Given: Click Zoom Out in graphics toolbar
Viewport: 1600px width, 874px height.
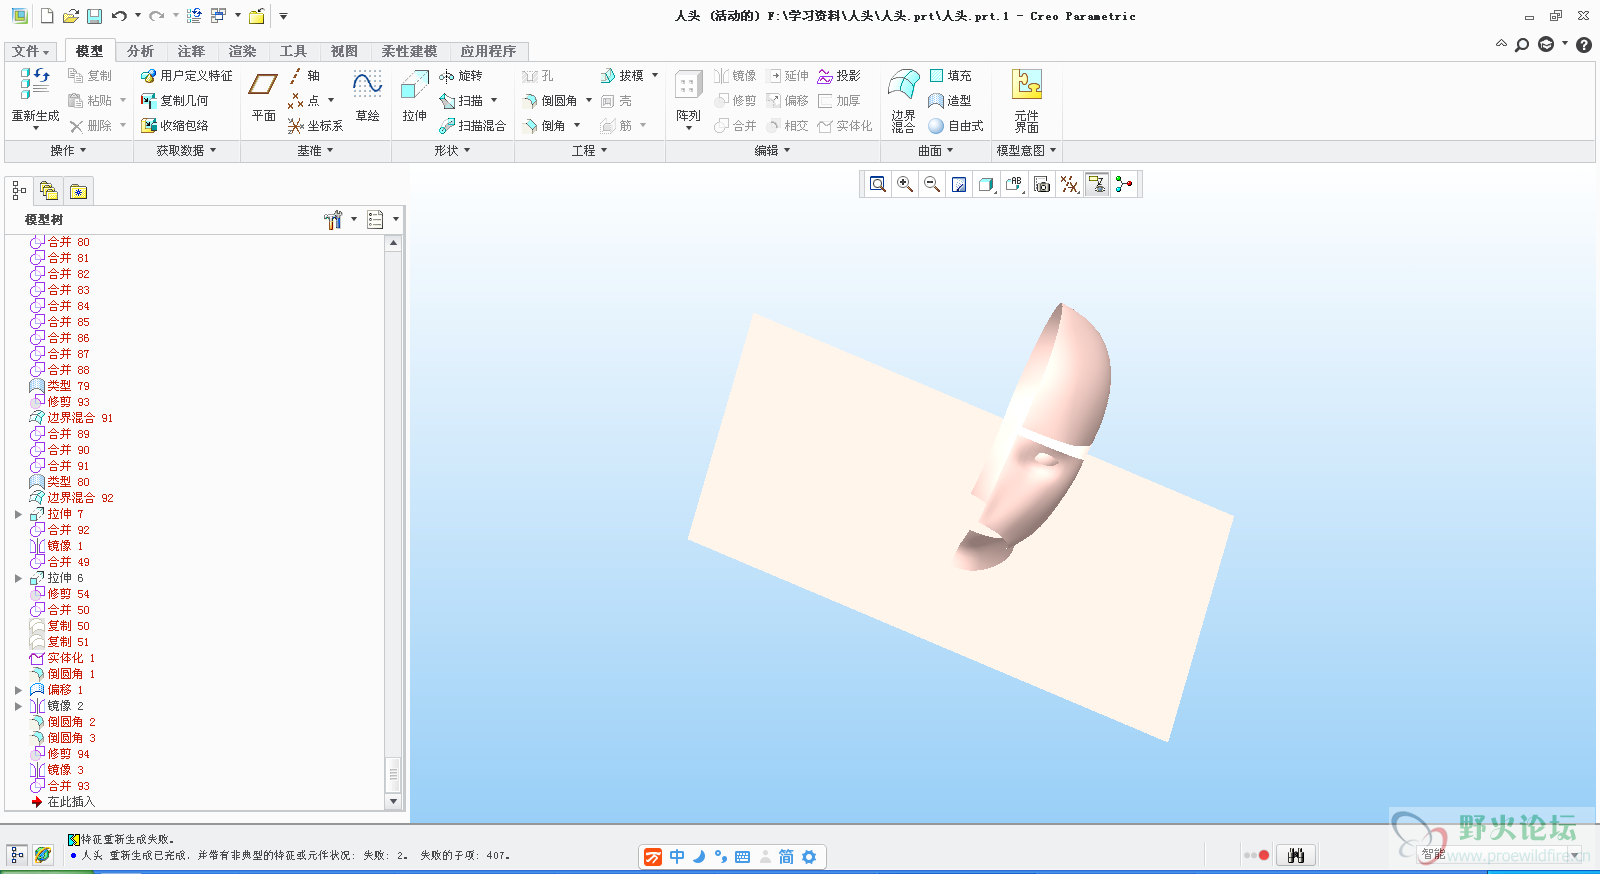Looking at the screenshot, I should pos(932,184).
